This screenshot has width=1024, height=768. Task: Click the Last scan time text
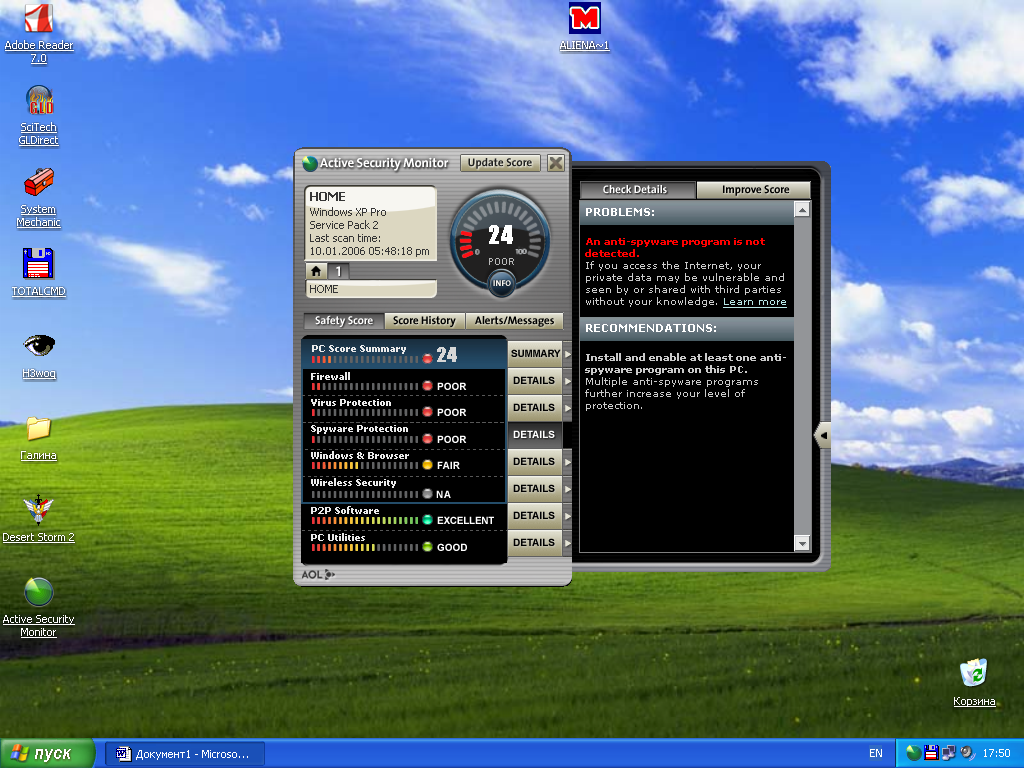[345, 238]
